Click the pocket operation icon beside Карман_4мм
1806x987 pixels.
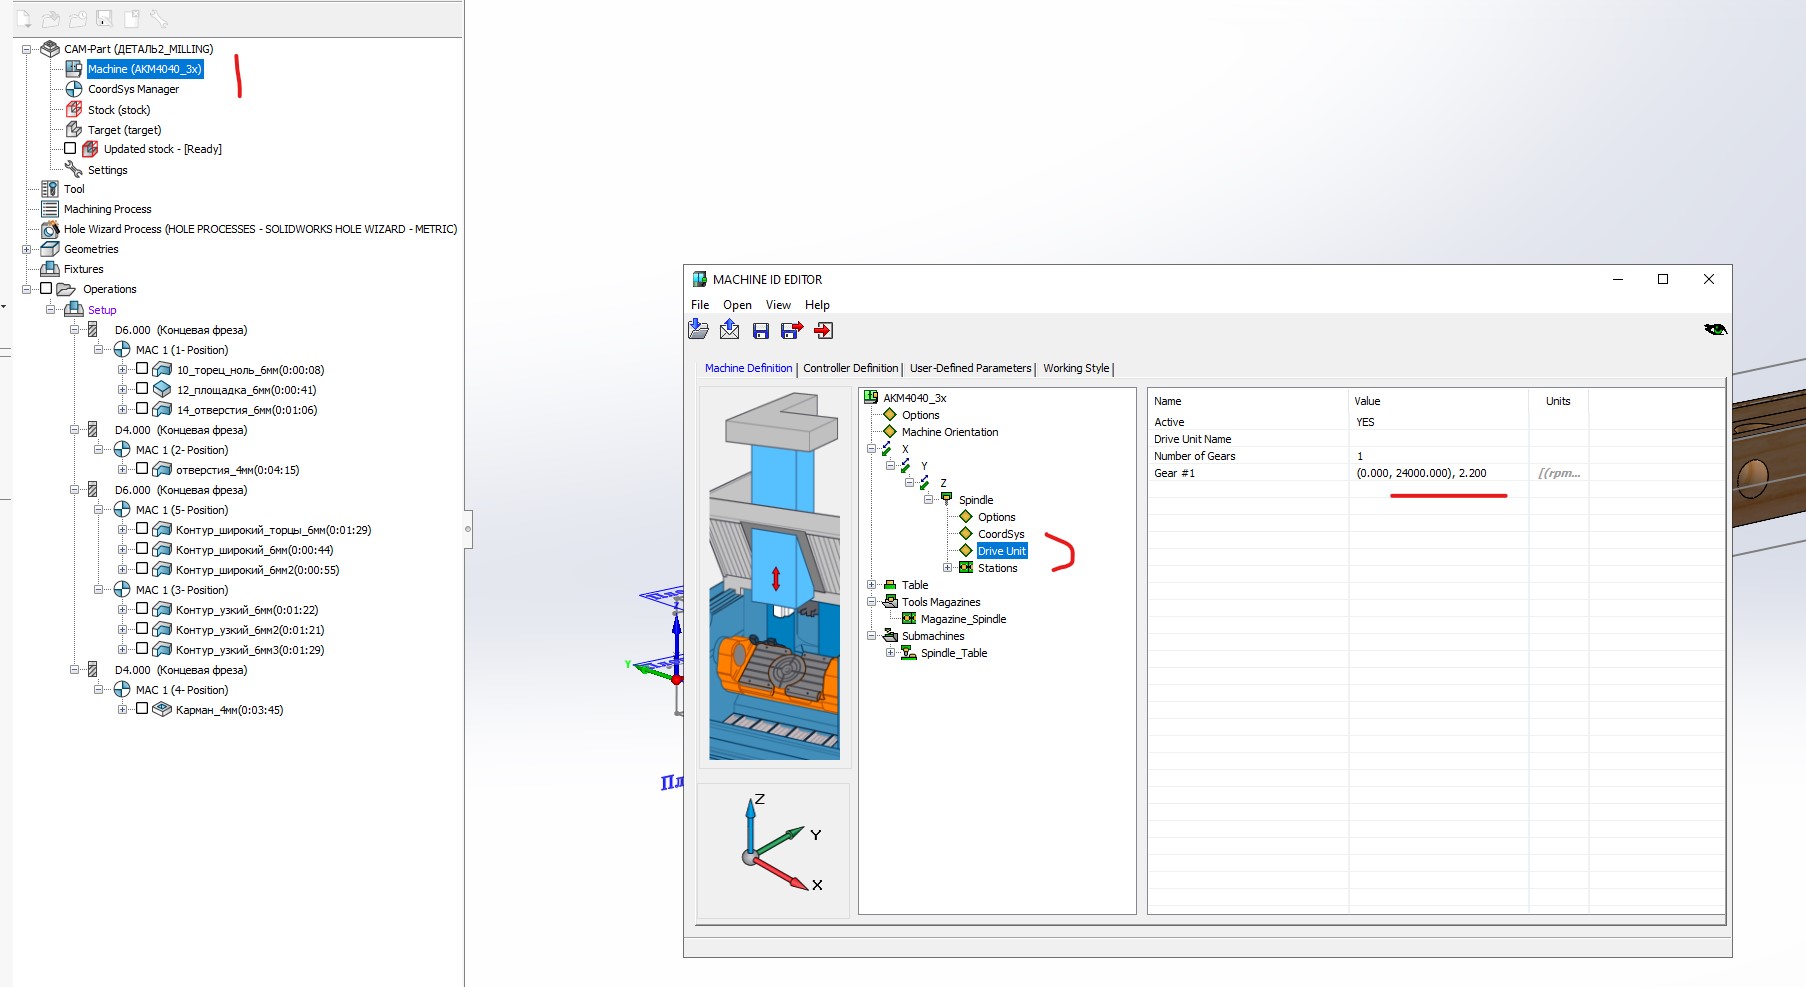(x=162, y=709)
